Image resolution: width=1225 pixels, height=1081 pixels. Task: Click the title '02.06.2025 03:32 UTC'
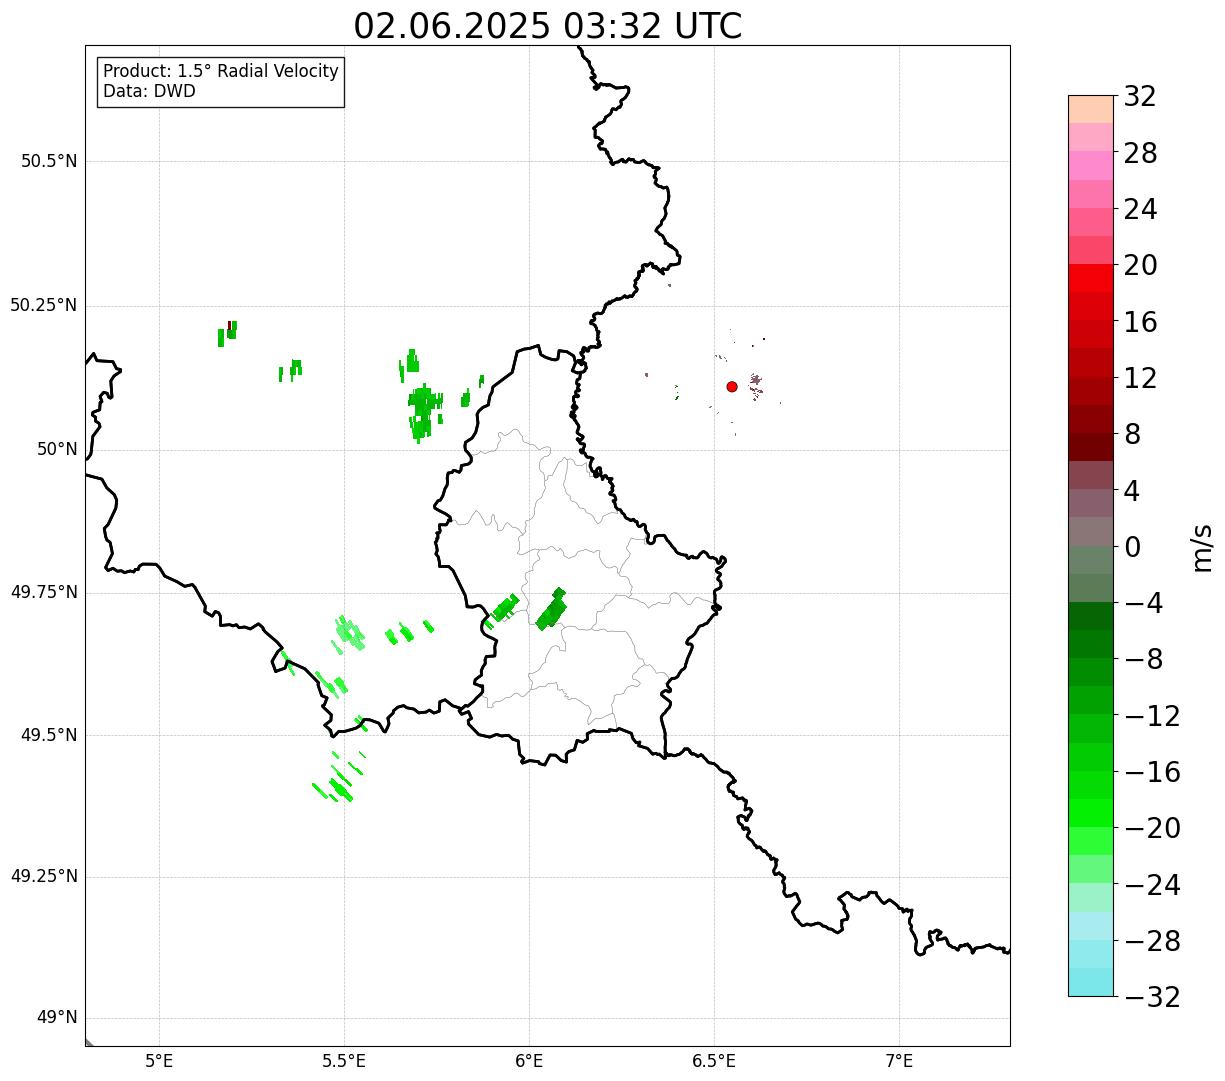(548, 26)
